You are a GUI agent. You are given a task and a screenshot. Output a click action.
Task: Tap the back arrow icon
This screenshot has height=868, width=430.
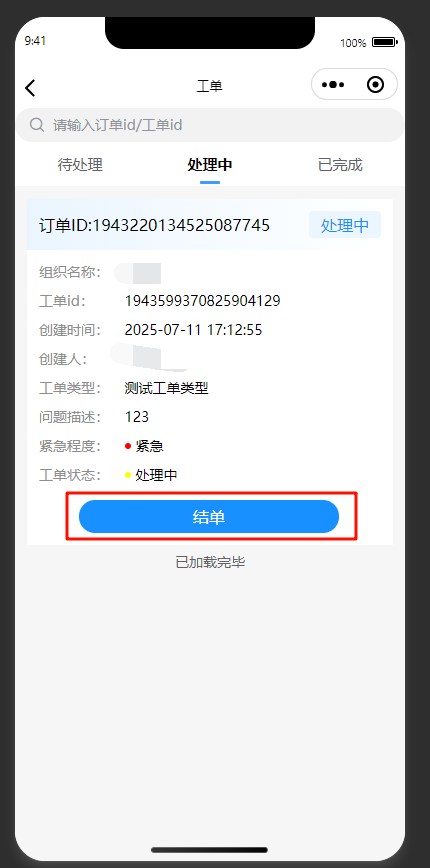[x=30, y=87]
